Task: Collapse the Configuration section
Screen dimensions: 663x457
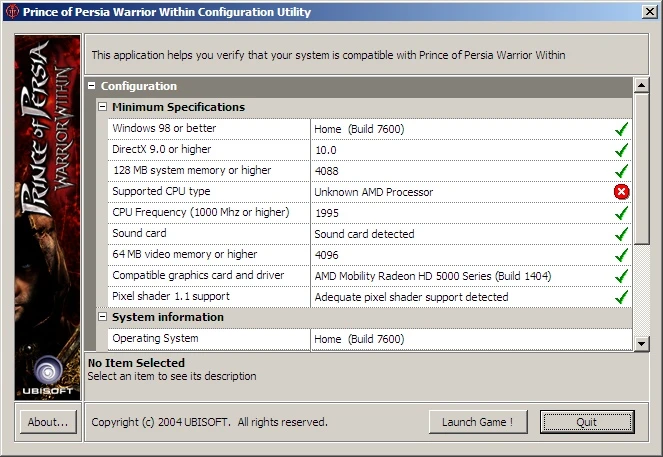Action: click(x=92, y=87)
